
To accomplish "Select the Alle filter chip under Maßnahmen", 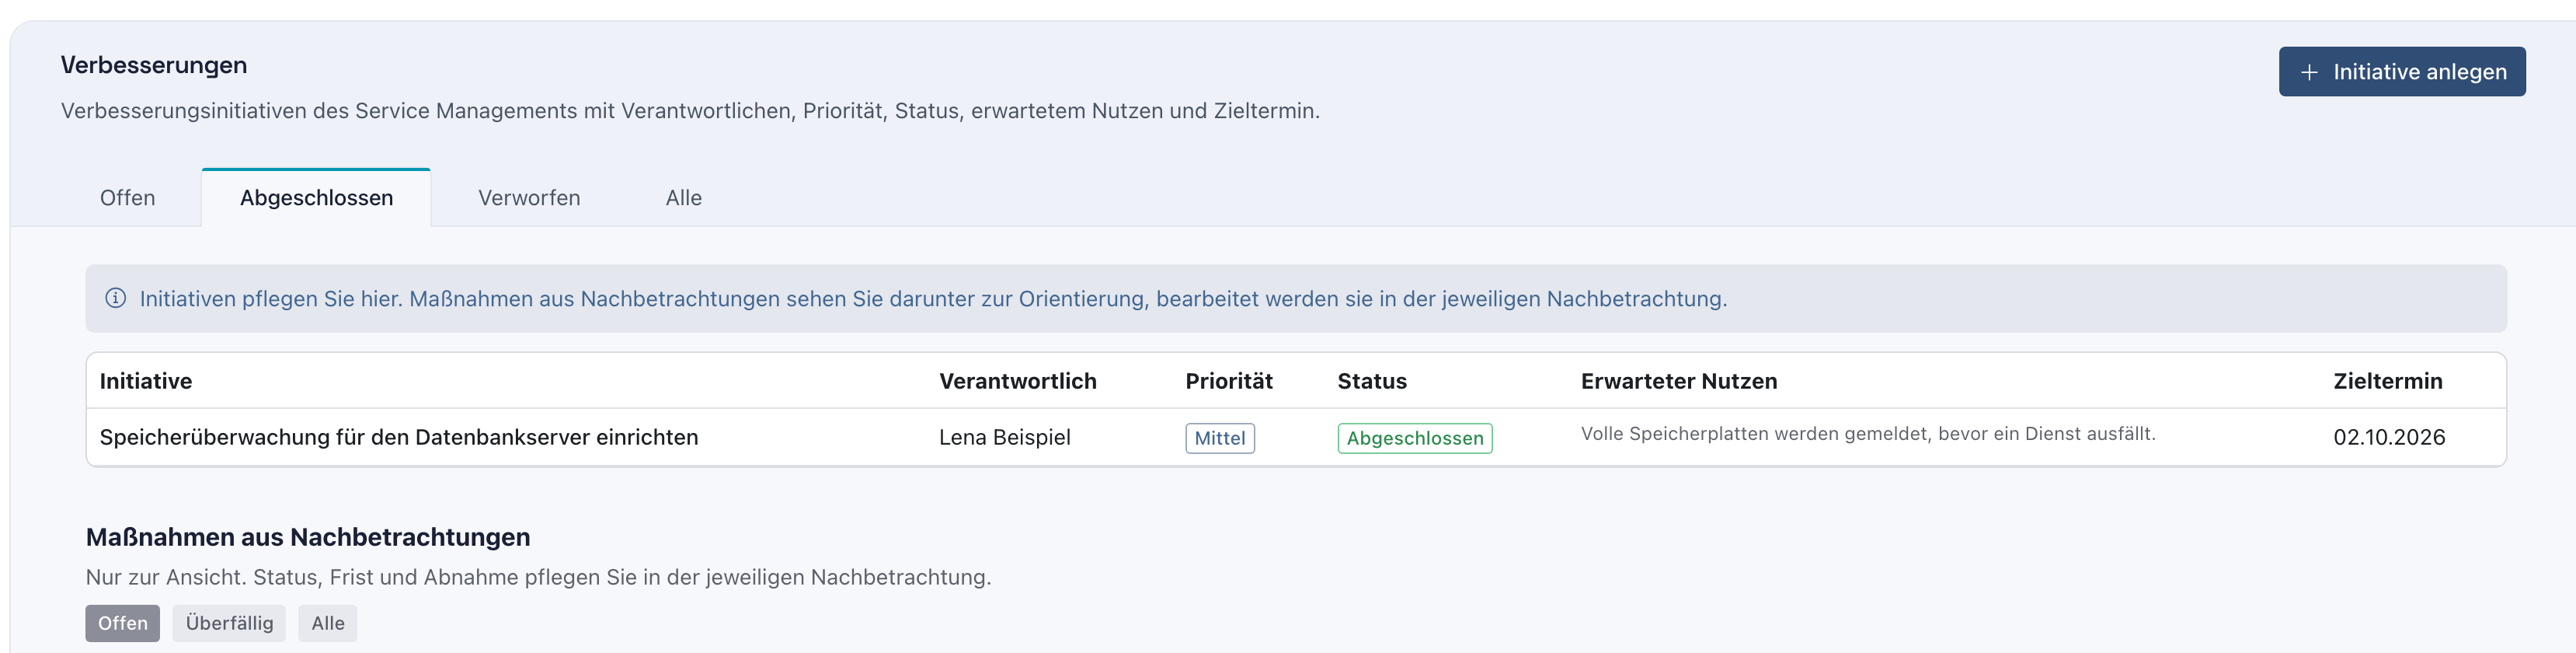I will tap(328, 623).
